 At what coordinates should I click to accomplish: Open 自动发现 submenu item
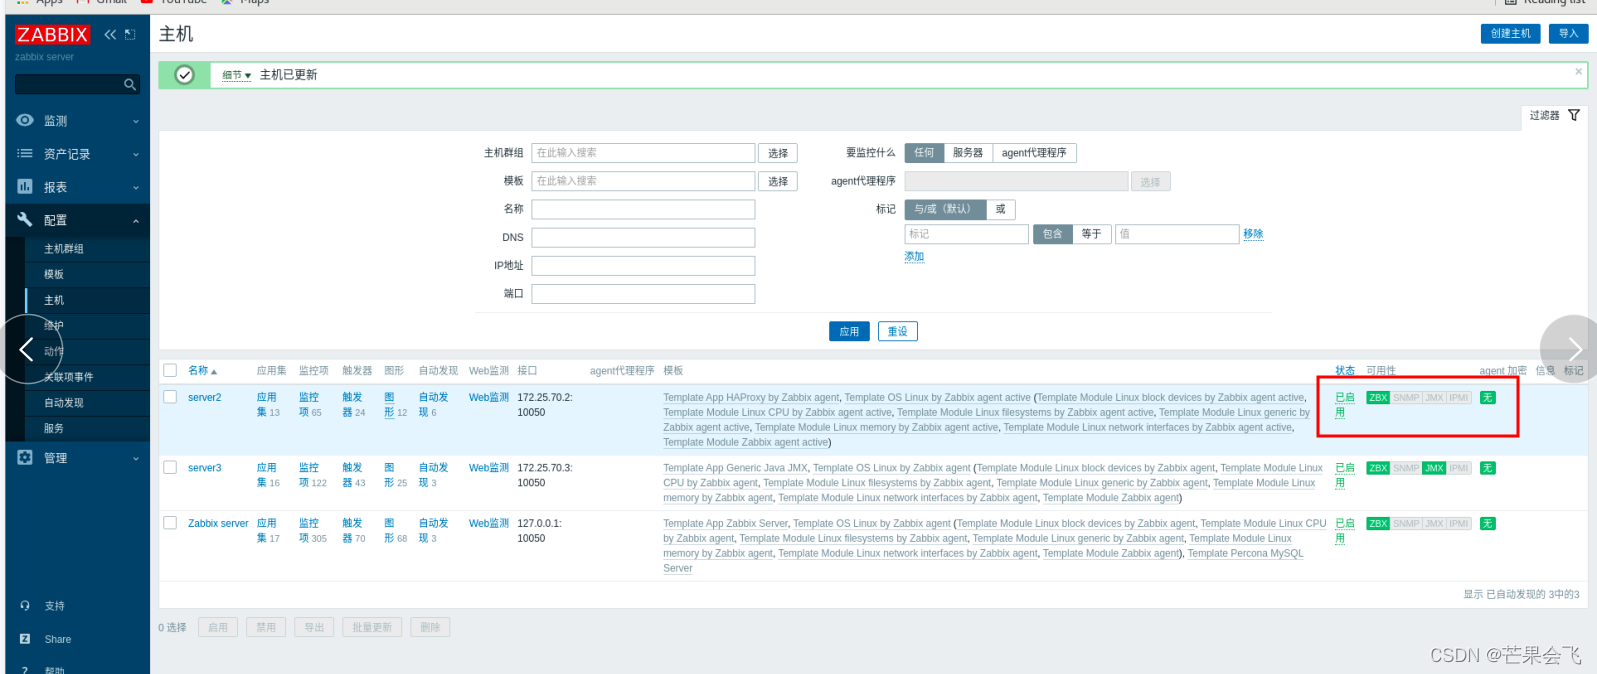click(x=64, y=403)
